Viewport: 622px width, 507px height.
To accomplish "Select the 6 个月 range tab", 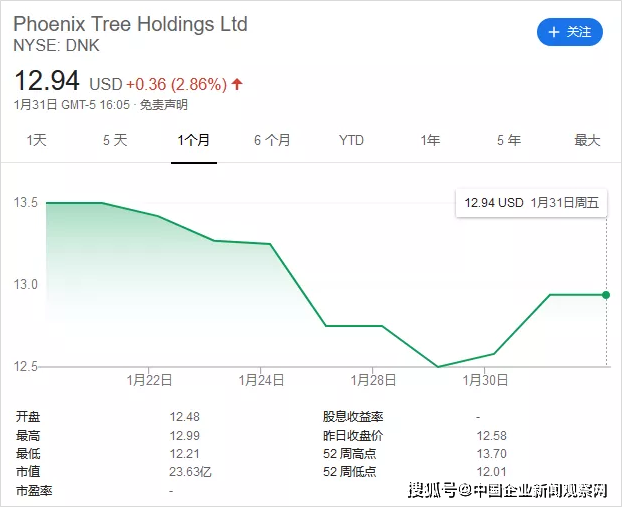I will pyautogui.click(x=272, y=140).
